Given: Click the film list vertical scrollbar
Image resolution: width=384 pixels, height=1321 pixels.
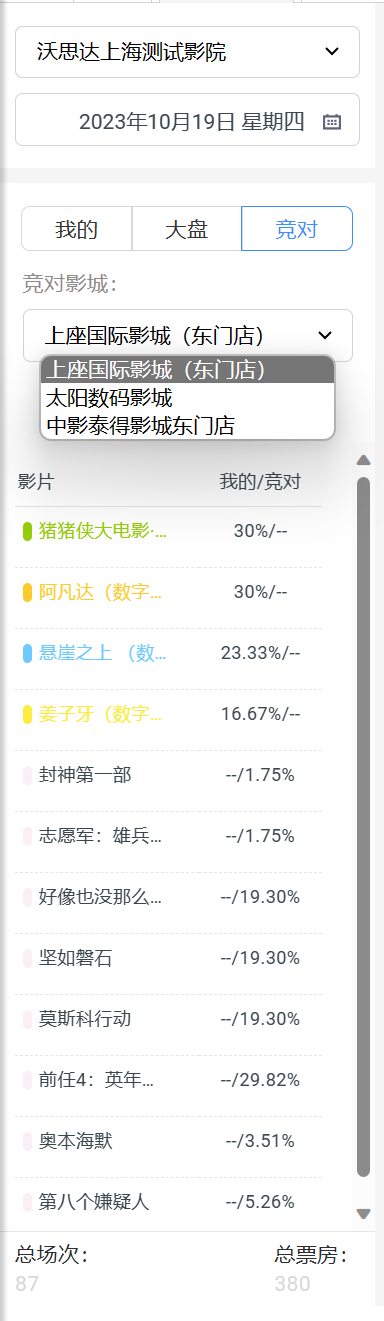Looking at the screenshot, I should pyautogui.click(x=363, y=826).
